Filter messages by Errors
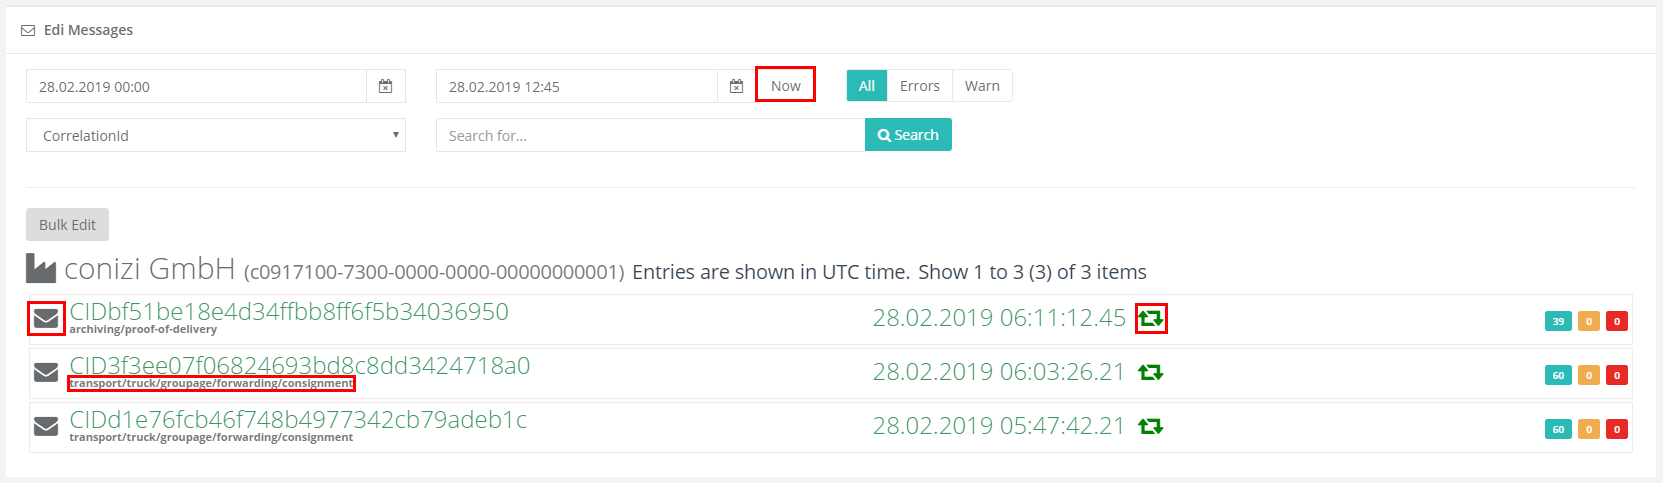 (x=919, y=86)
